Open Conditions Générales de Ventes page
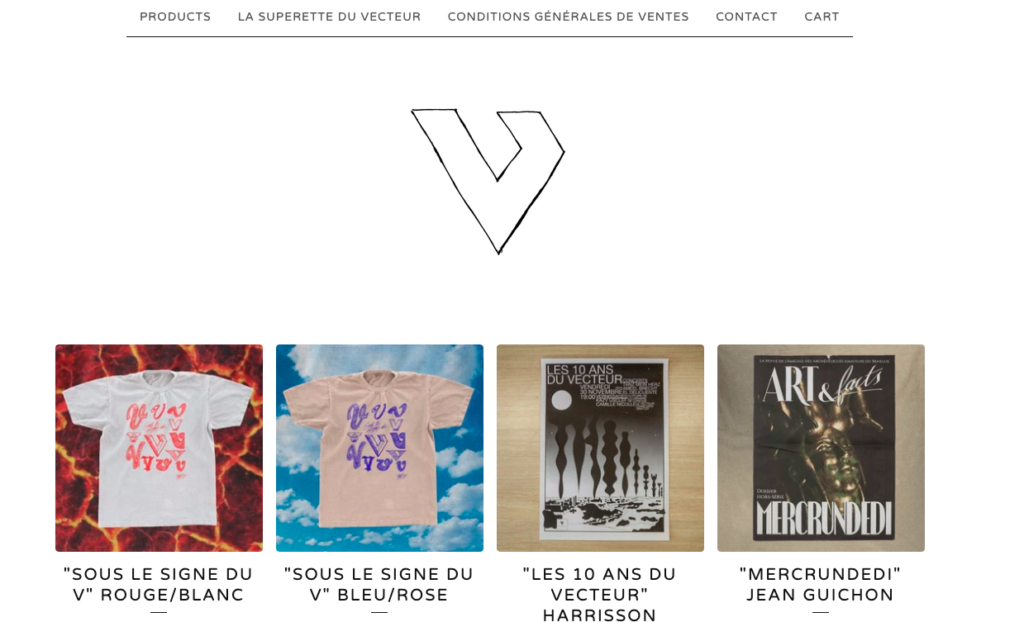 568,17
